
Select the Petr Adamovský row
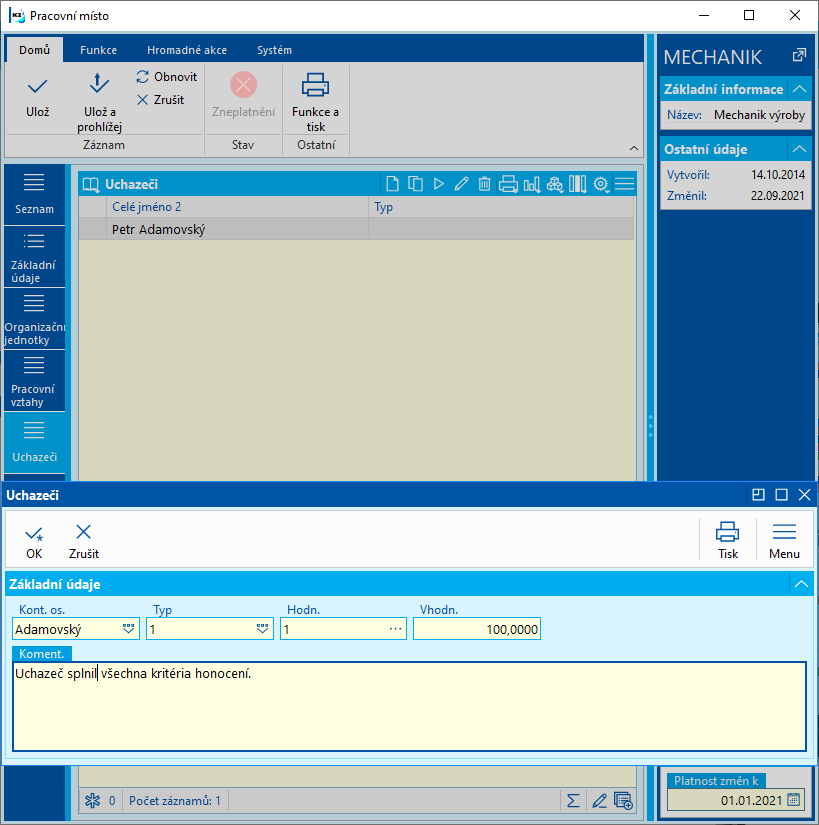tap(356, 229)
